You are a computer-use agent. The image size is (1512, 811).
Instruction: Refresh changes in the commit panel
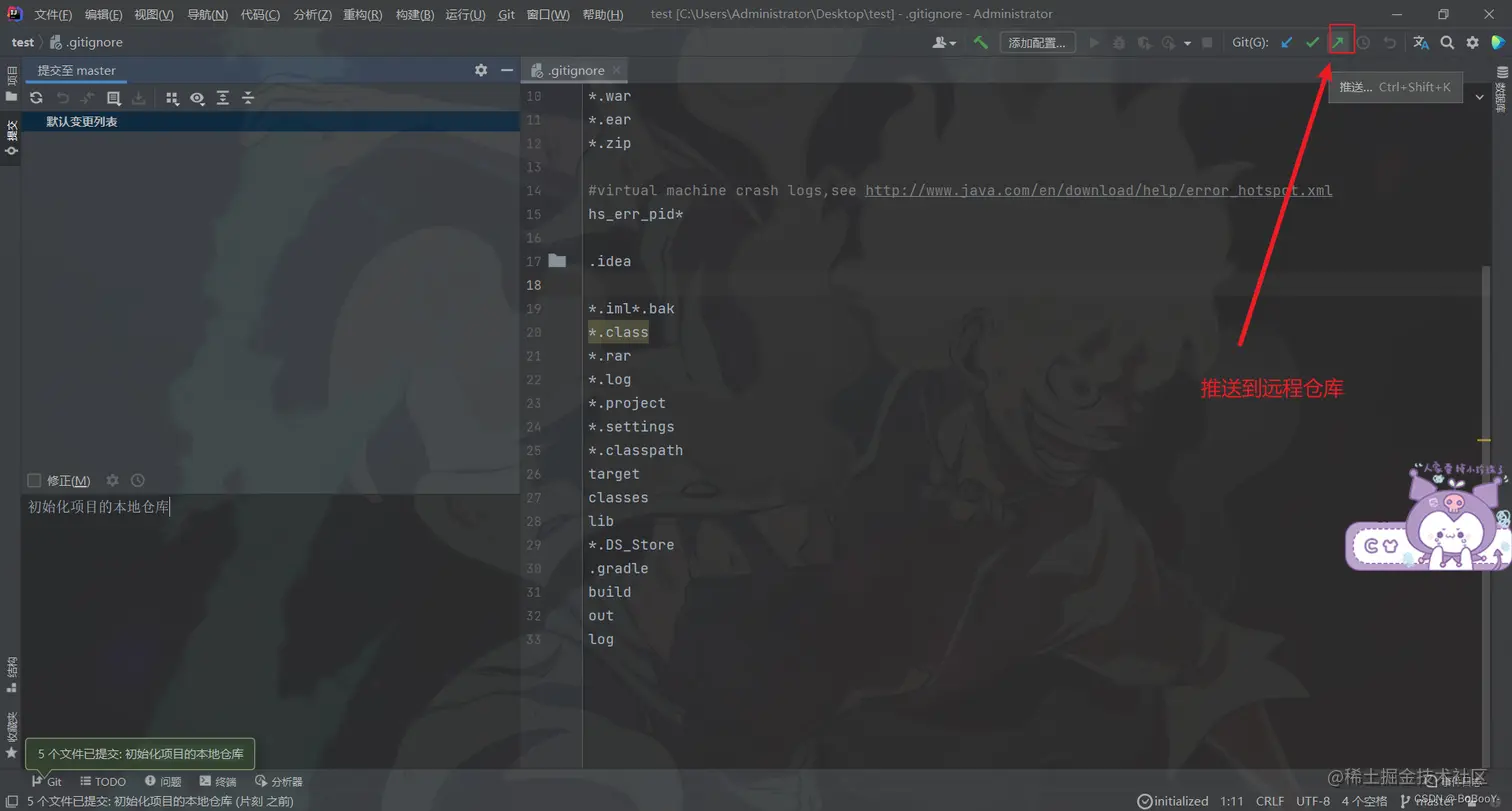click(36, 98)
